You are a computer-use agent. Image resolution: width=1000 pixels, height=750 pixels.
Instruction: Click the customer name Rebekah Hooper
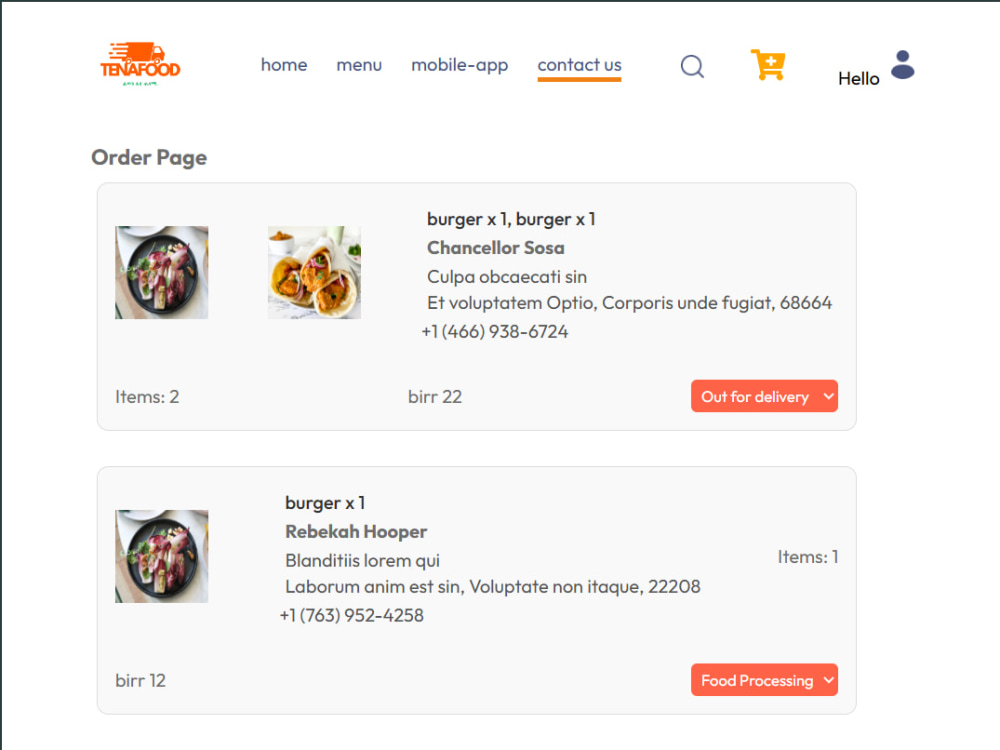[356, 531]
